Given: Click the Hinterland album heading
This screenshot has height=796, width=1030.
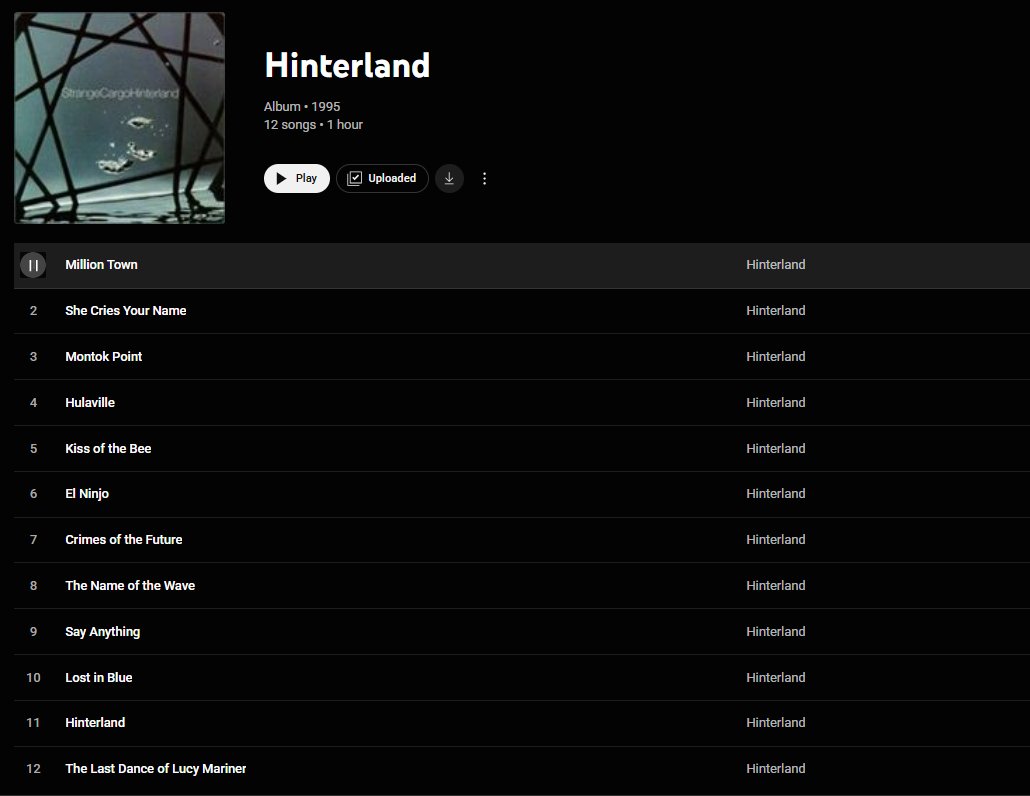Looking at the screenshot, I should (347, 66).
